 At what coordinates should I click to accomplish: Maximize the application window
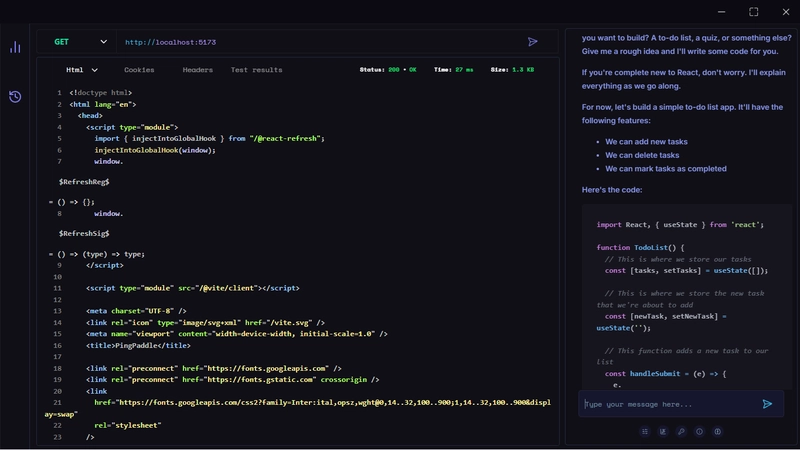pyautogui.click(x=754, y=12)
